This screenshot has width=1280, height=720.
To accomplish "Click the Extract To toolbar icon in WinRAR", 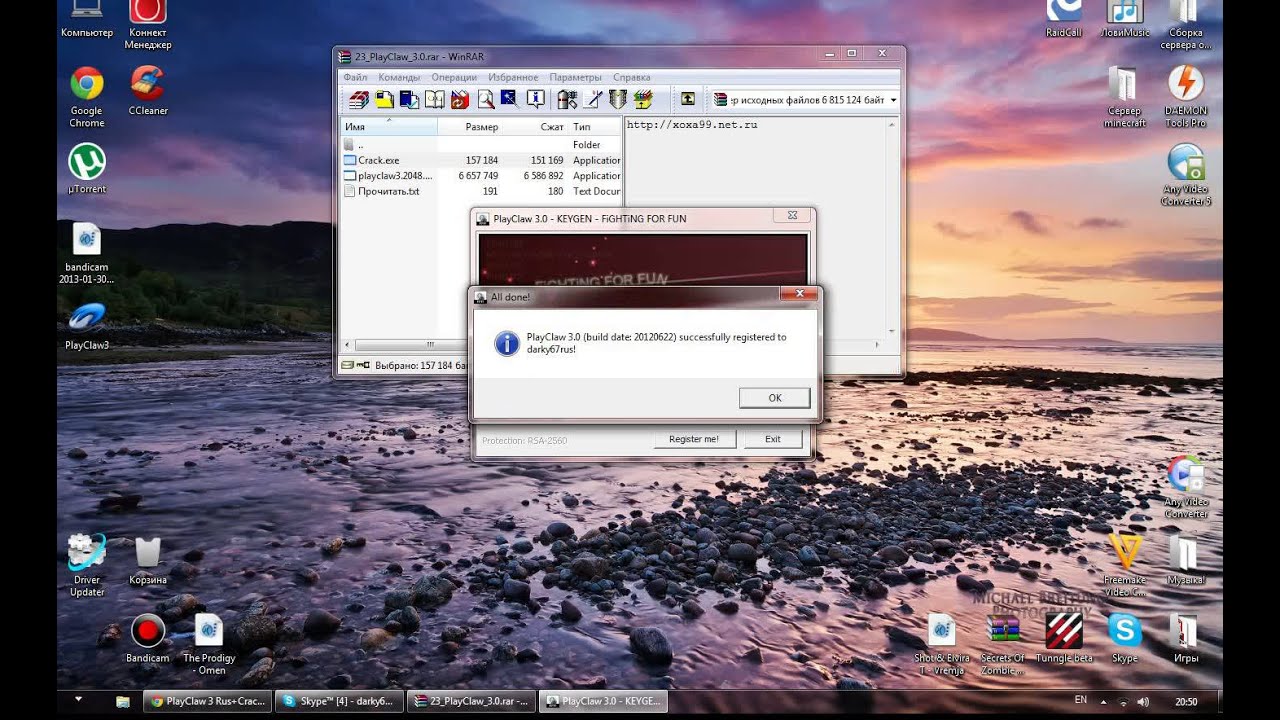I will pyautogui.click(x=384, y=99).
